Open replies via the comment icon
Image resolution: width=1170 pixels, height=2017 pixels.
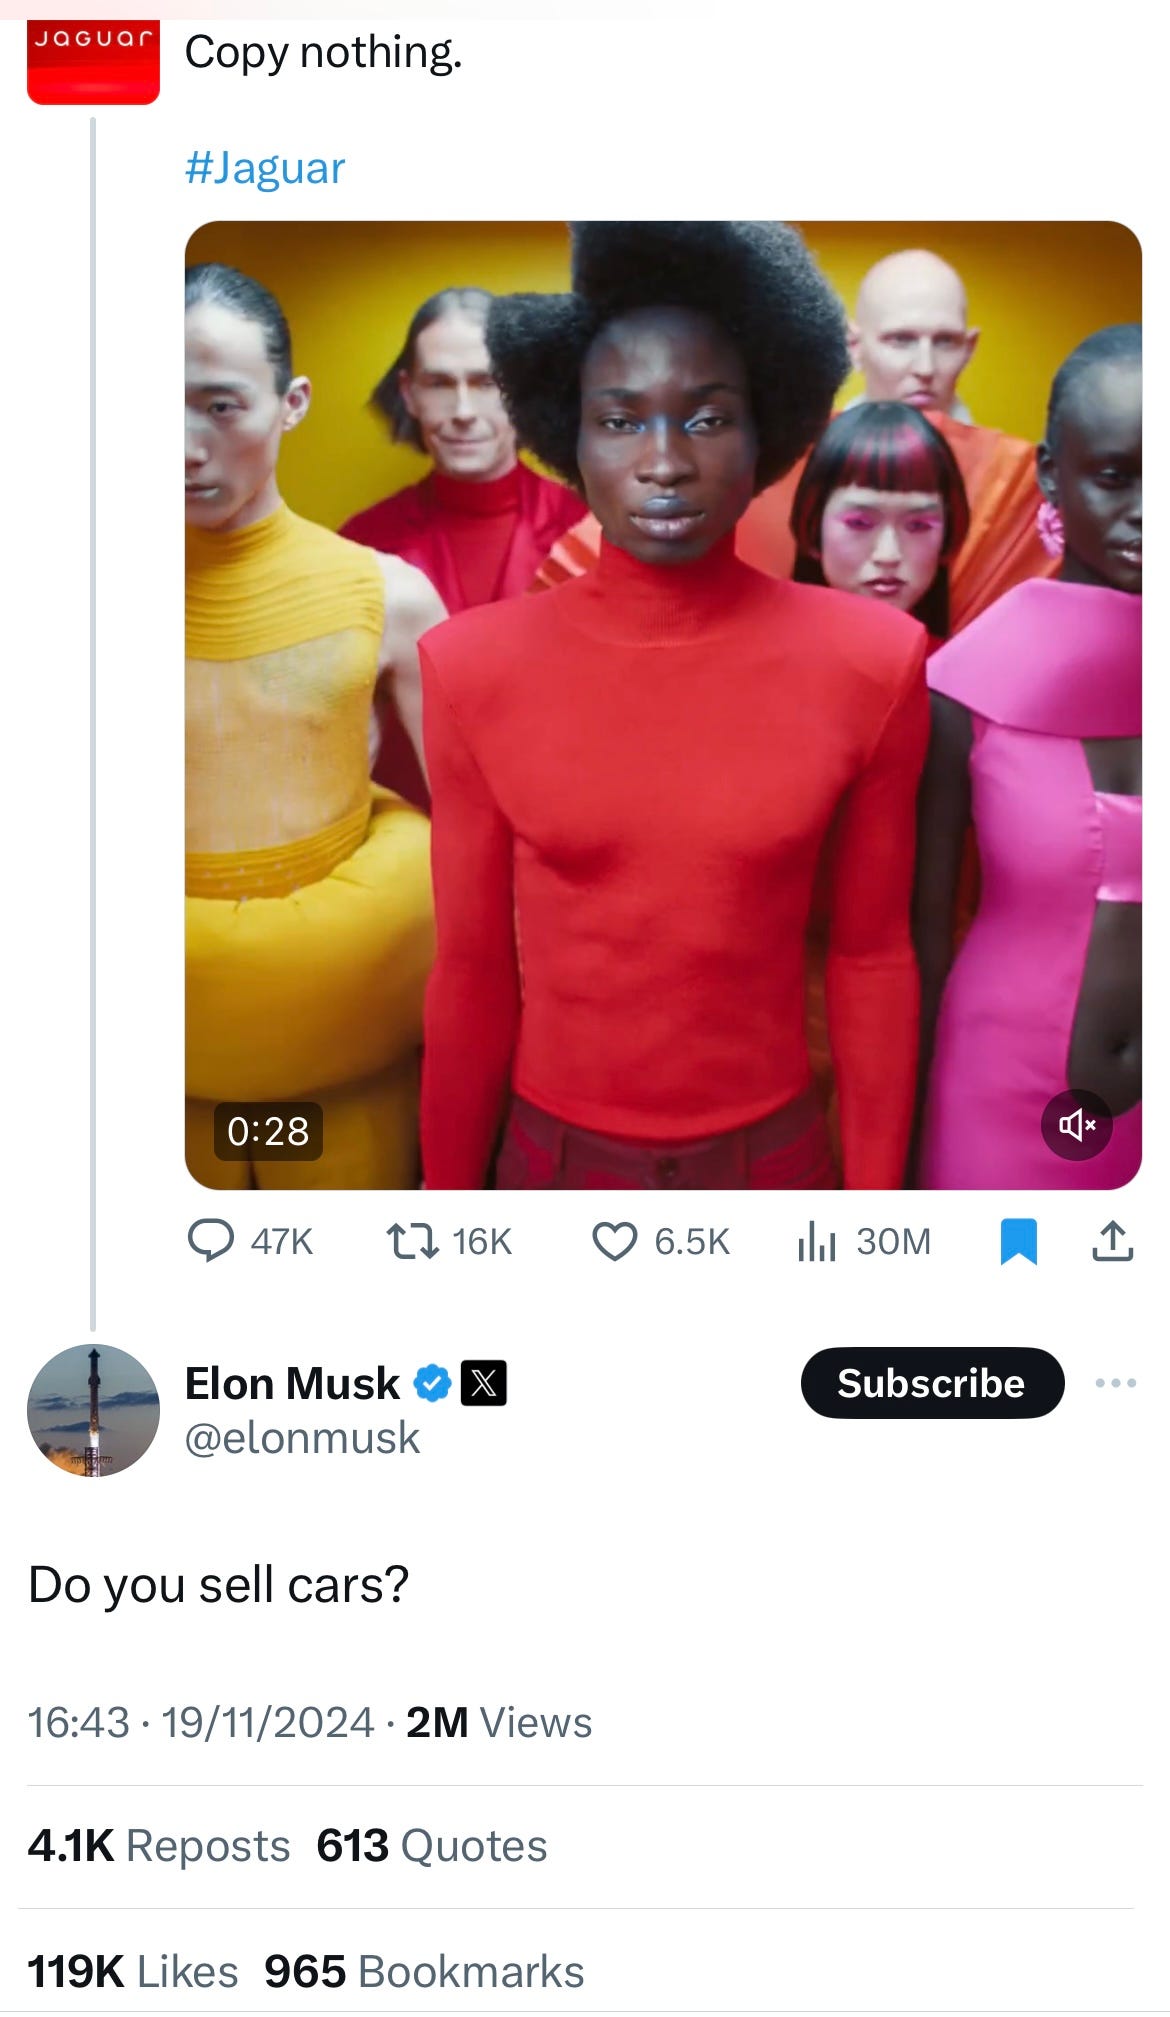pyautogui.click(x=211, y=1241)
